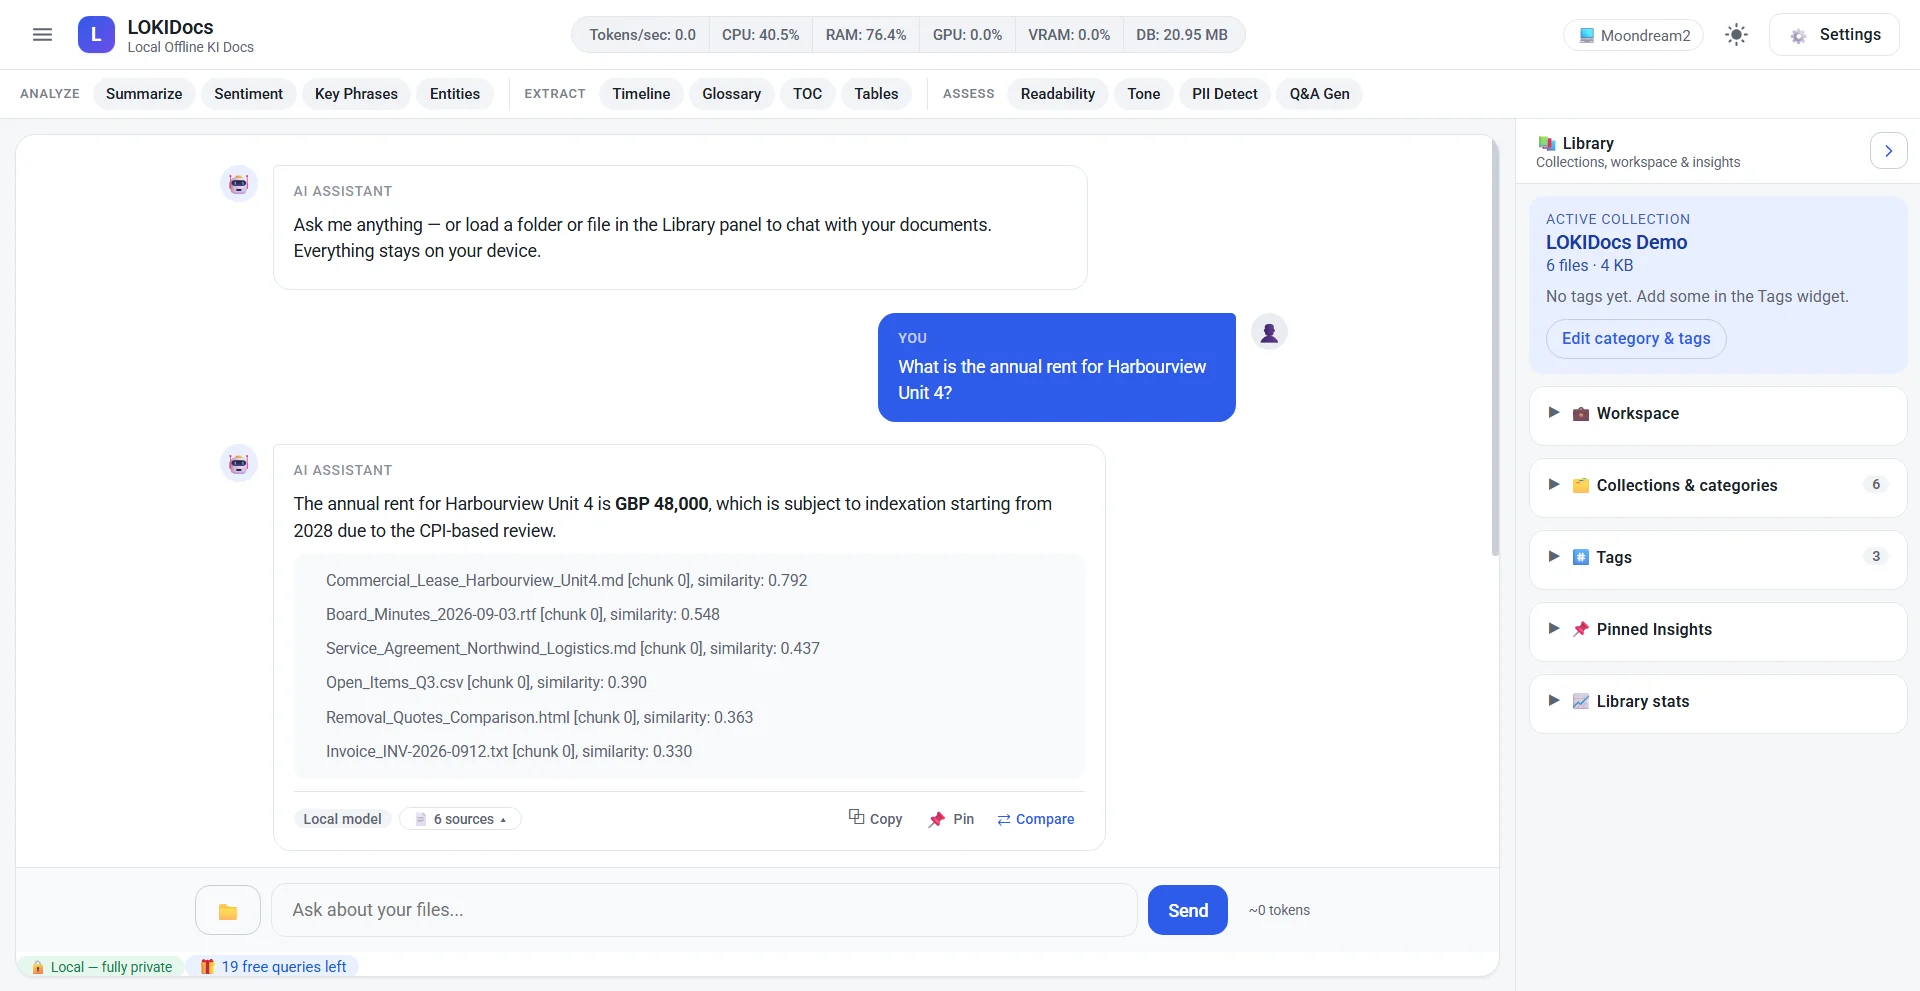The image size is (1920, 991).
Task: Run Q&A Gen
Action: point(1319,94)
